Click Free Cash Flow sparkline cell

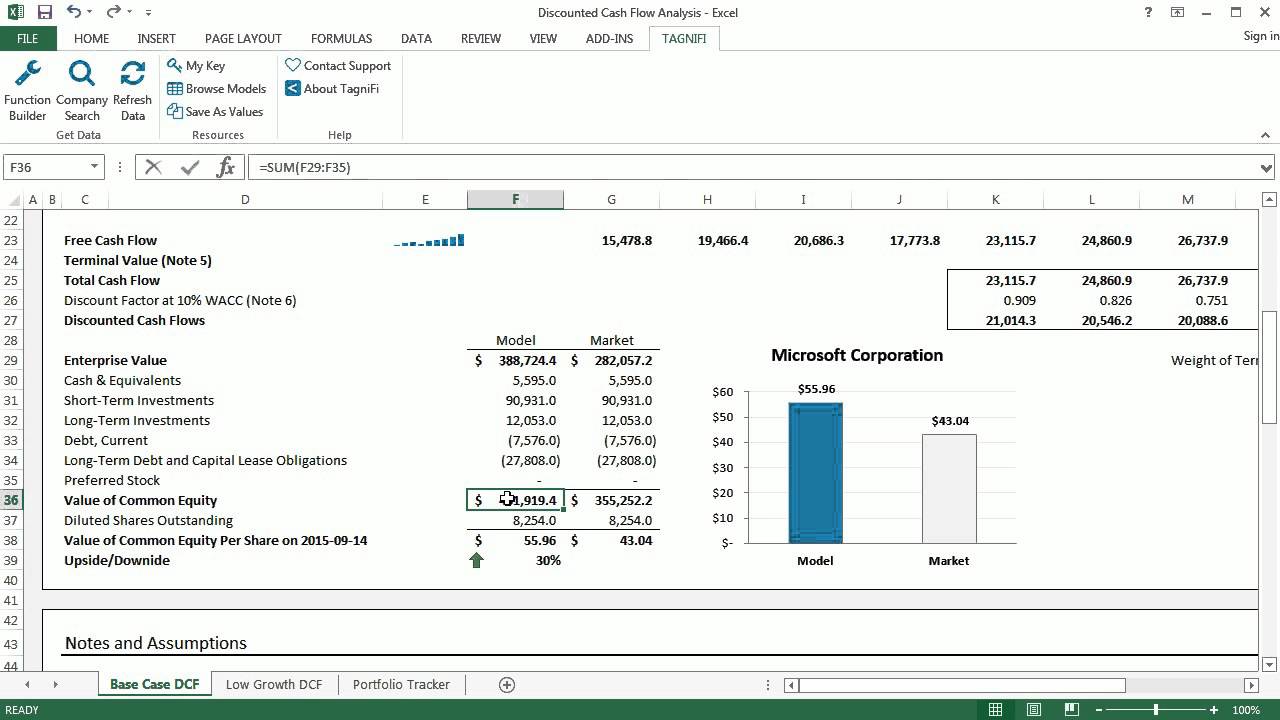pyautogui.click(x=425, y=240)
